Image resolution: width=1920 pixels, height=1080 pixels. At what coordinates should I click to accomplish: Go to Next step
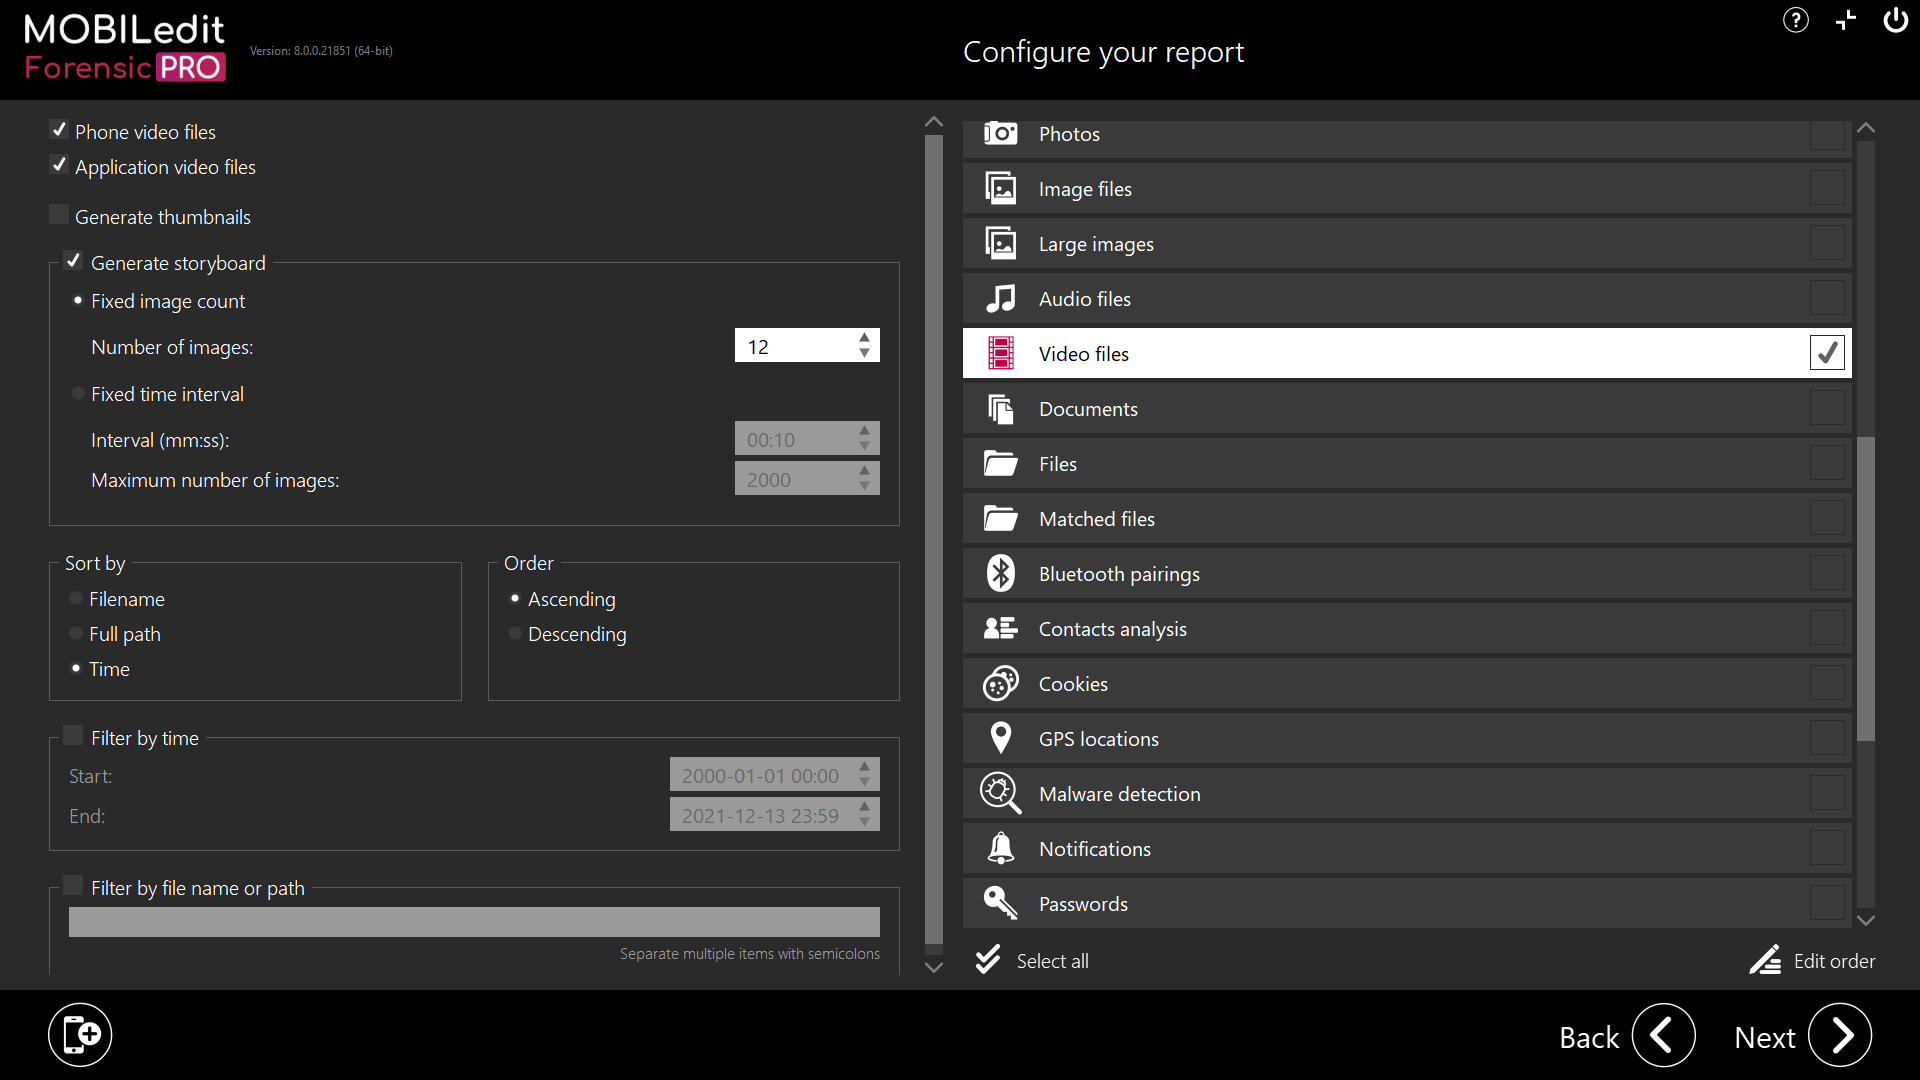(1839, 1036)
